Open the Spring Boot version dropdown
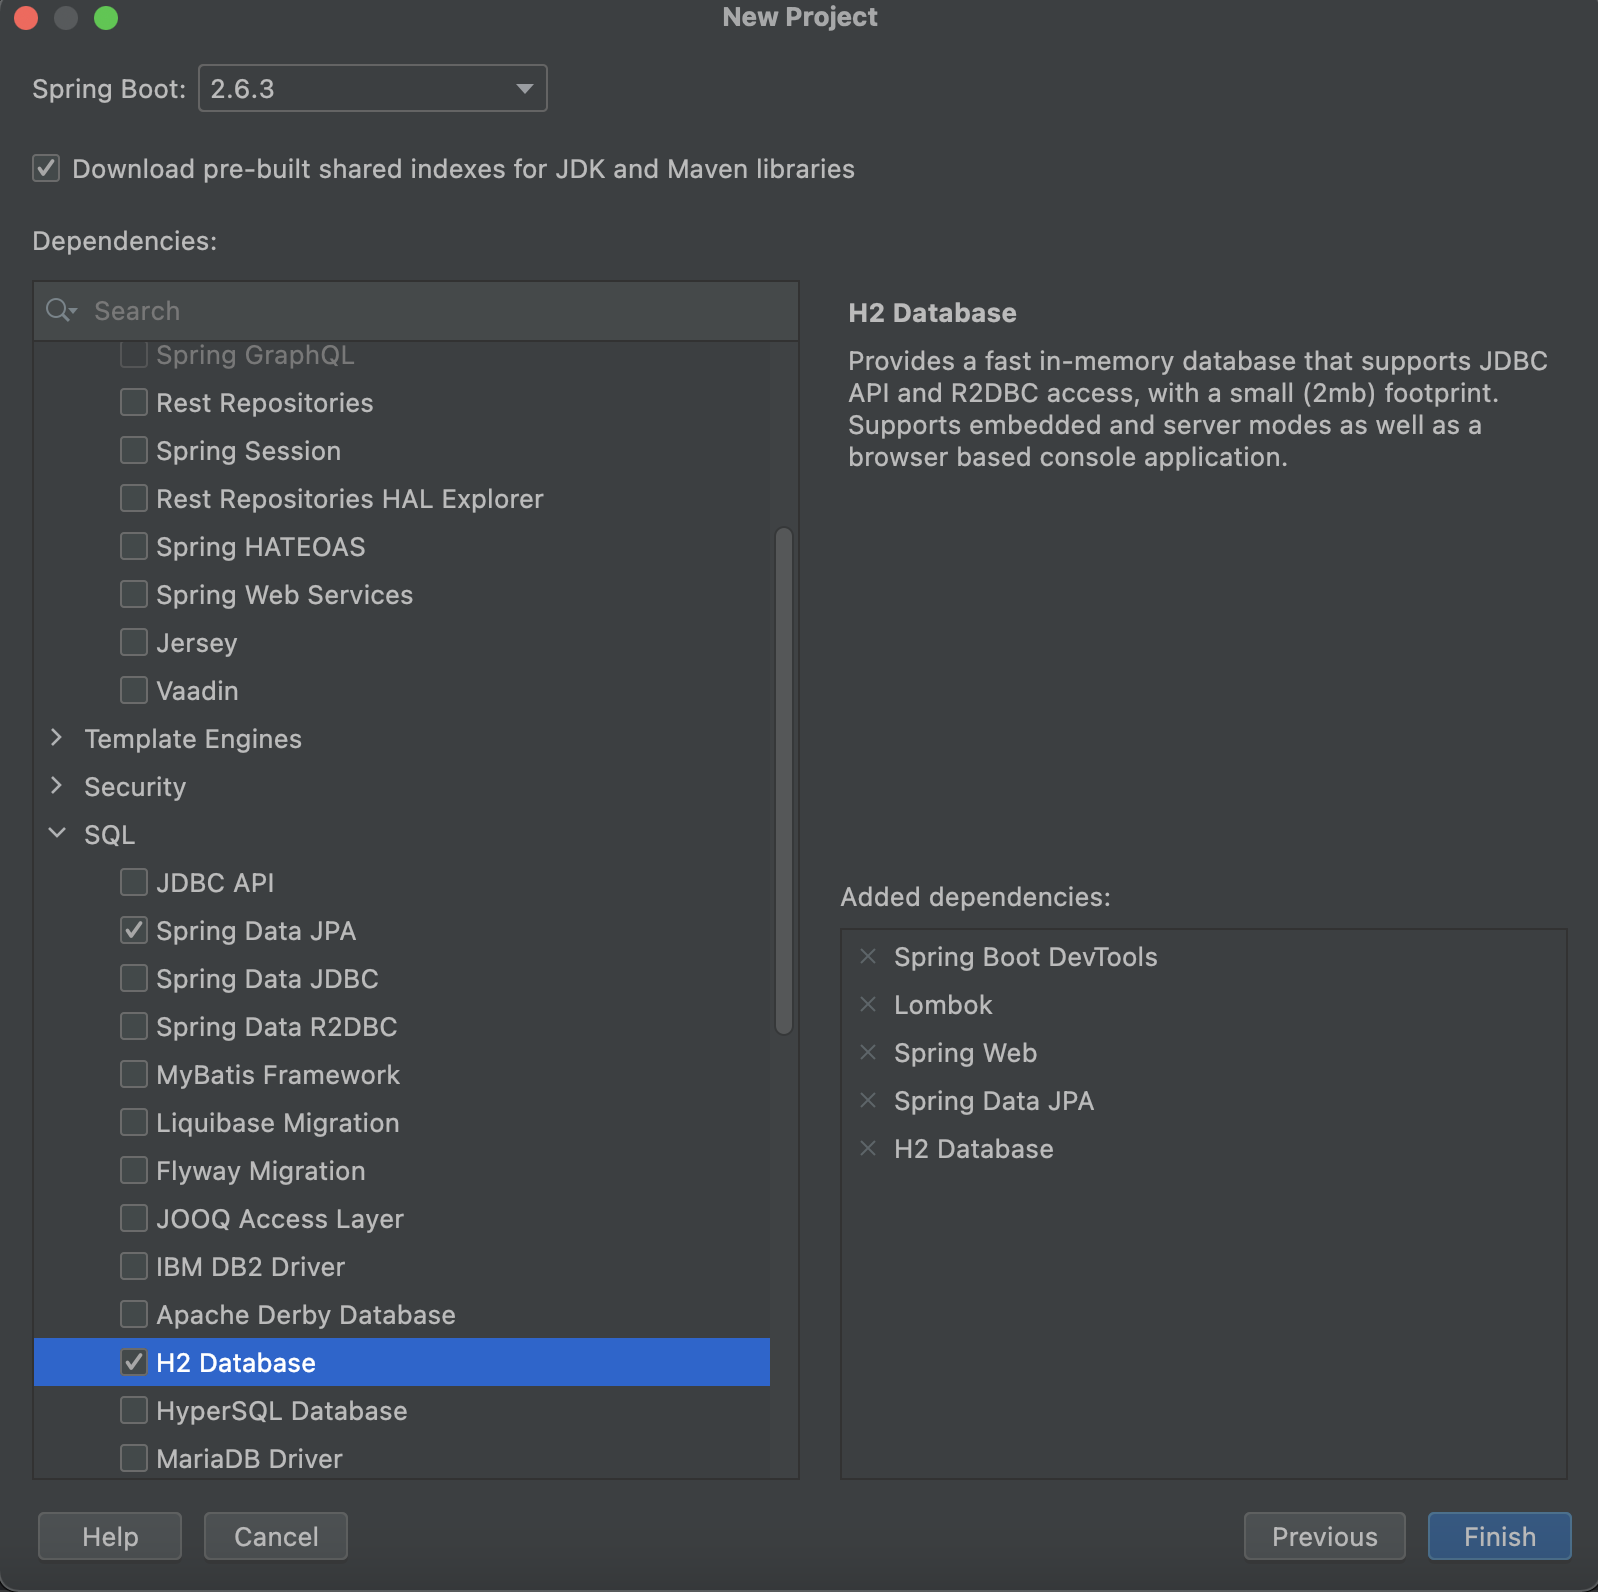The width and height of the screenshot is (1598, 1592). pos(373,88)
